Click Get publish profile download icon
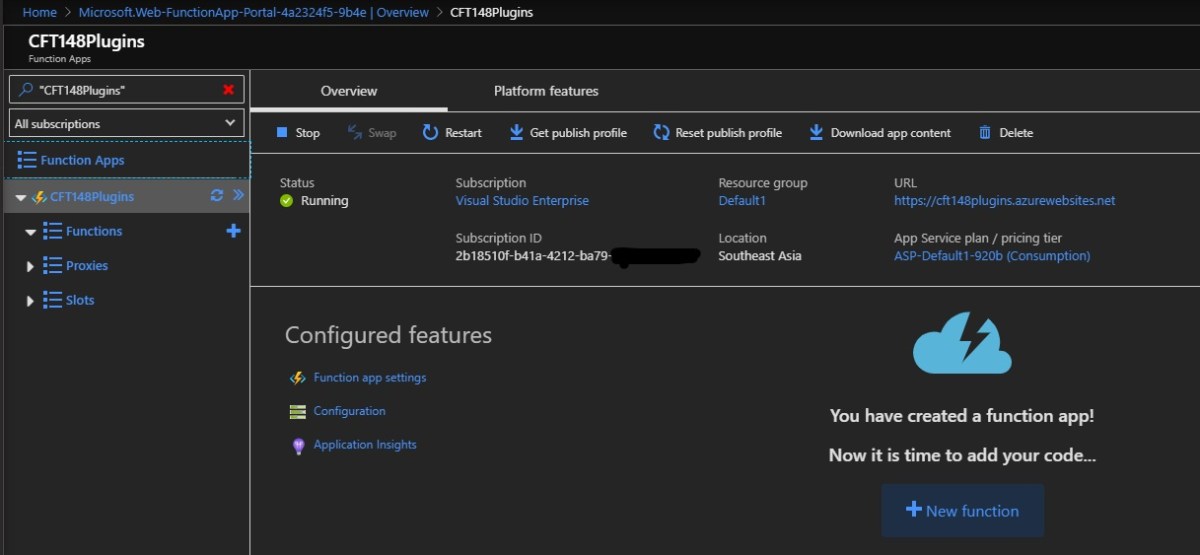The height and width of the screenshot is (555, 1200). (516, 133)
